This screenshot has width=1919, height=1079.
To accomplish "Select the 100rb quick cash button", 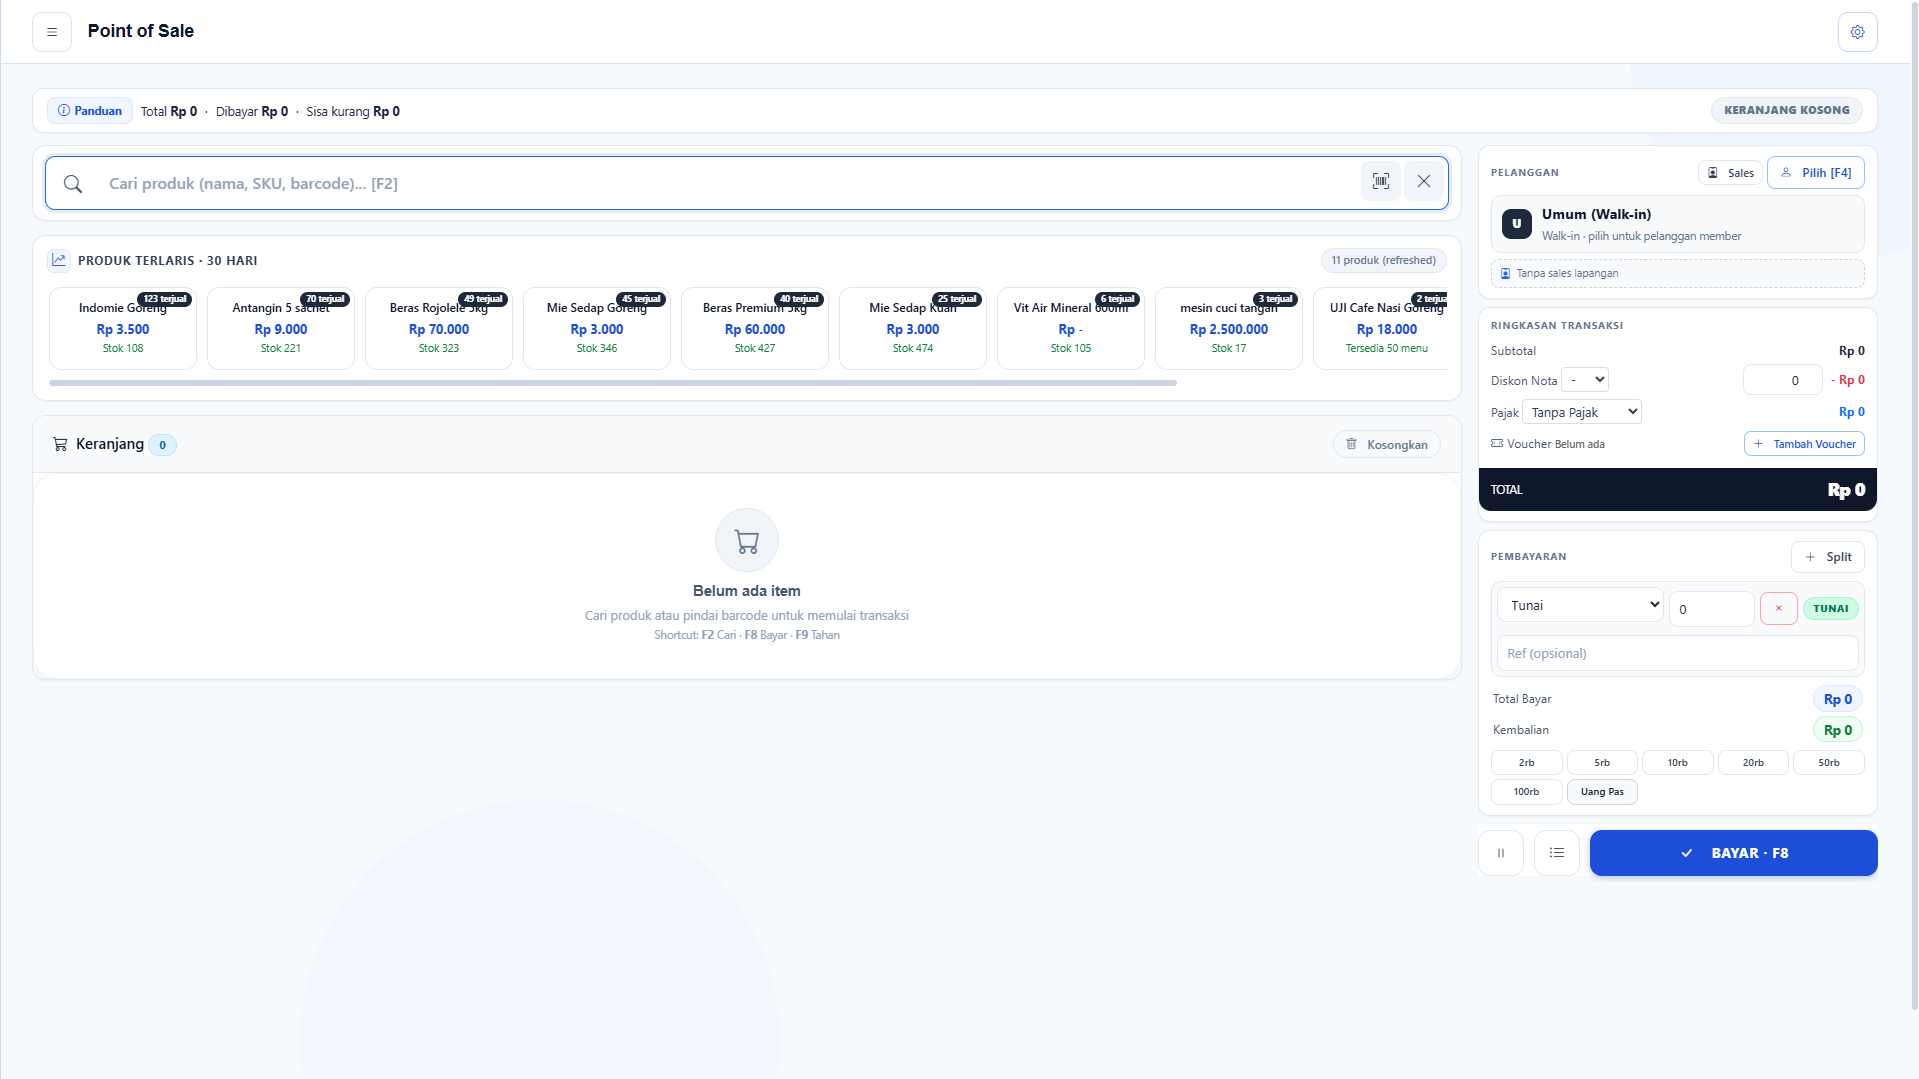I will click(1526, 791).
